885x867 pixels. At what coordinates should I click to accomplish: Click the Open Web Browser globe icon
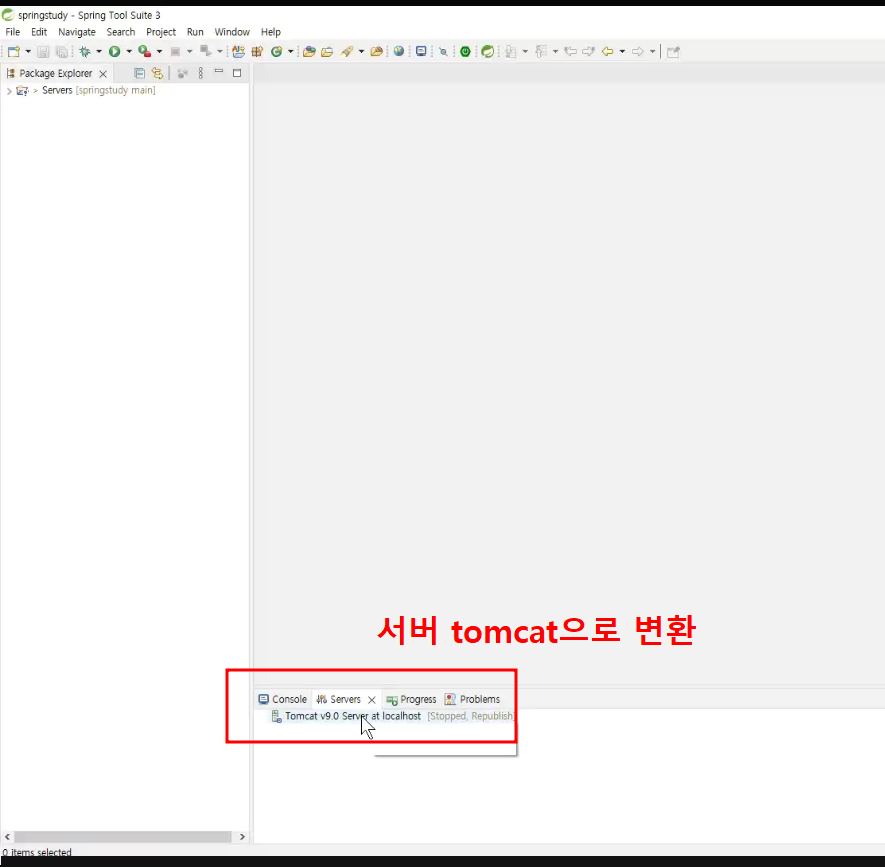[399, 52]
